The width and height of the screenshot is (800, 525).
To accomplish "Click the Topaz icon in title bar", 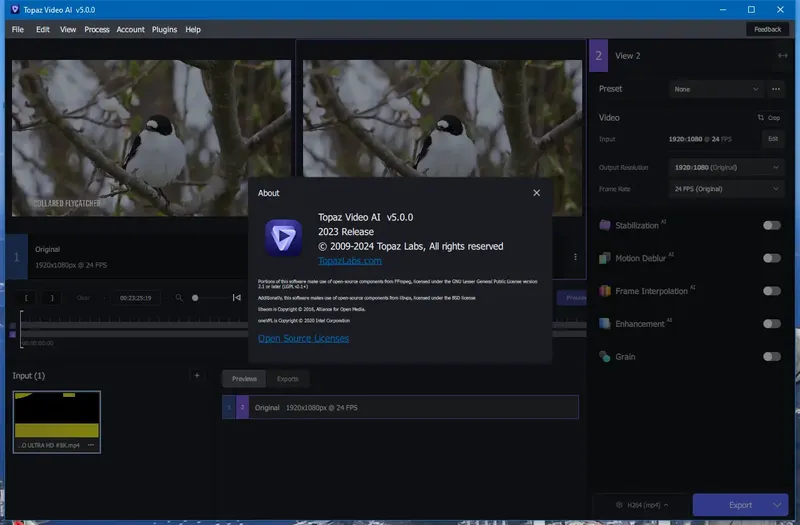I will [15, 10].
